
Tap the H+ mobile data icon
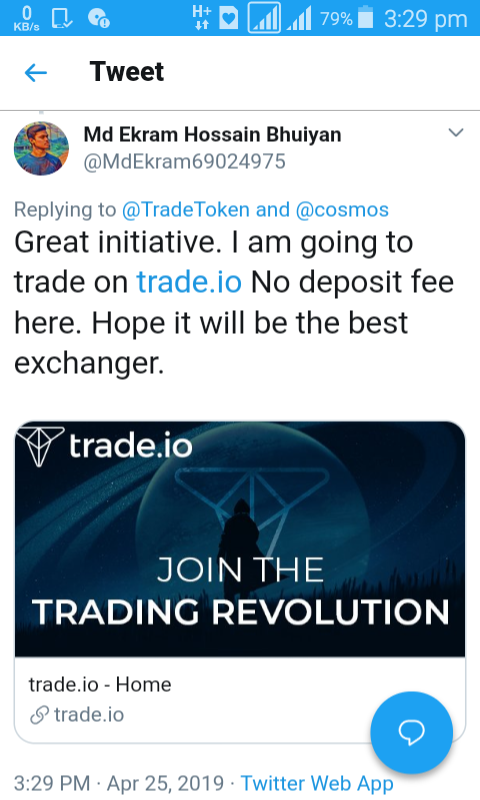[201, 17]
